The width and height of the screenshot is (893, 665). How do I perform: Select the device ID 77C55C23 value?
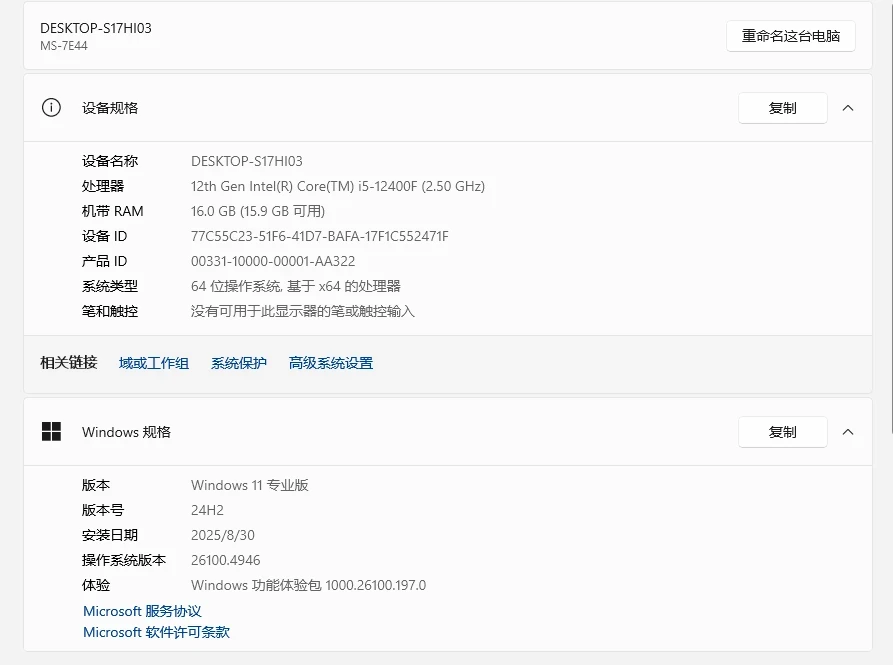pyautogui.click(x=319, y=236)
